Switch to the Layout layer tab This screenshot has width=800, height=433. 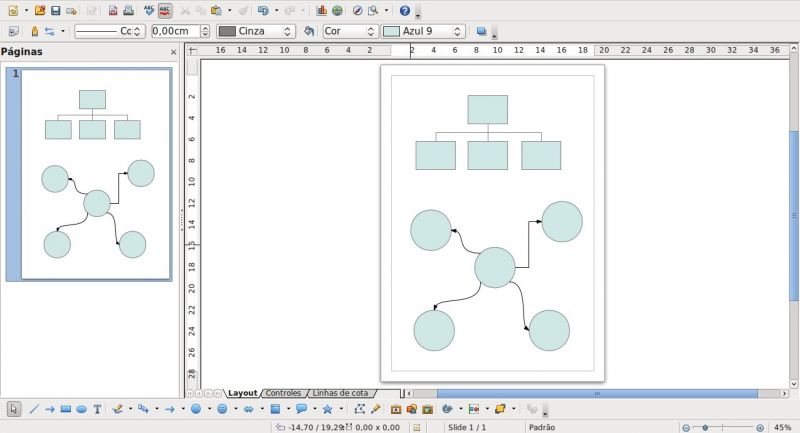[242, 393]
